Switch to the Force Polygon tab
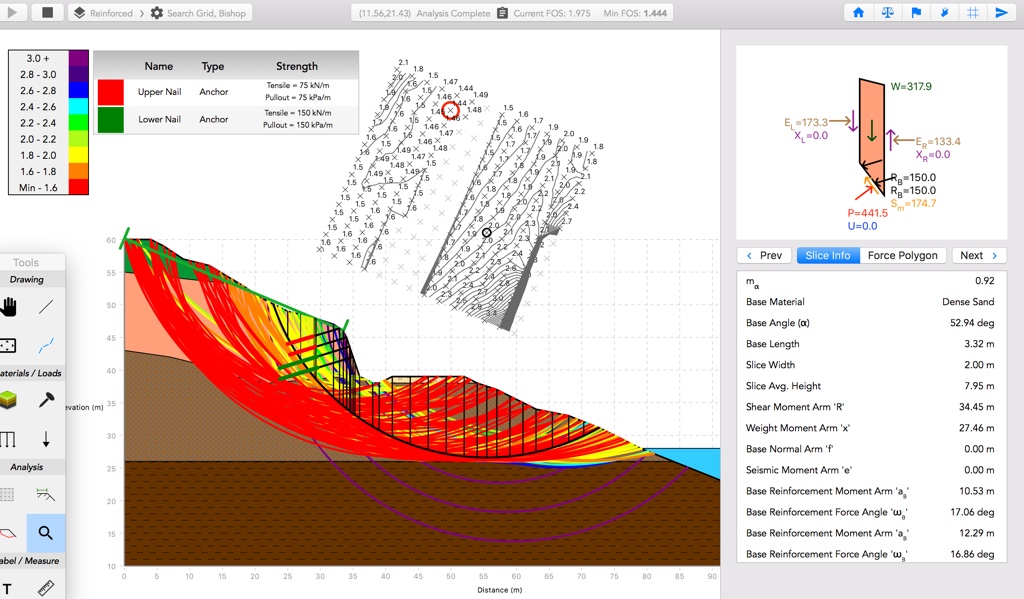The image size is (1024, 599). pos(903,255)
